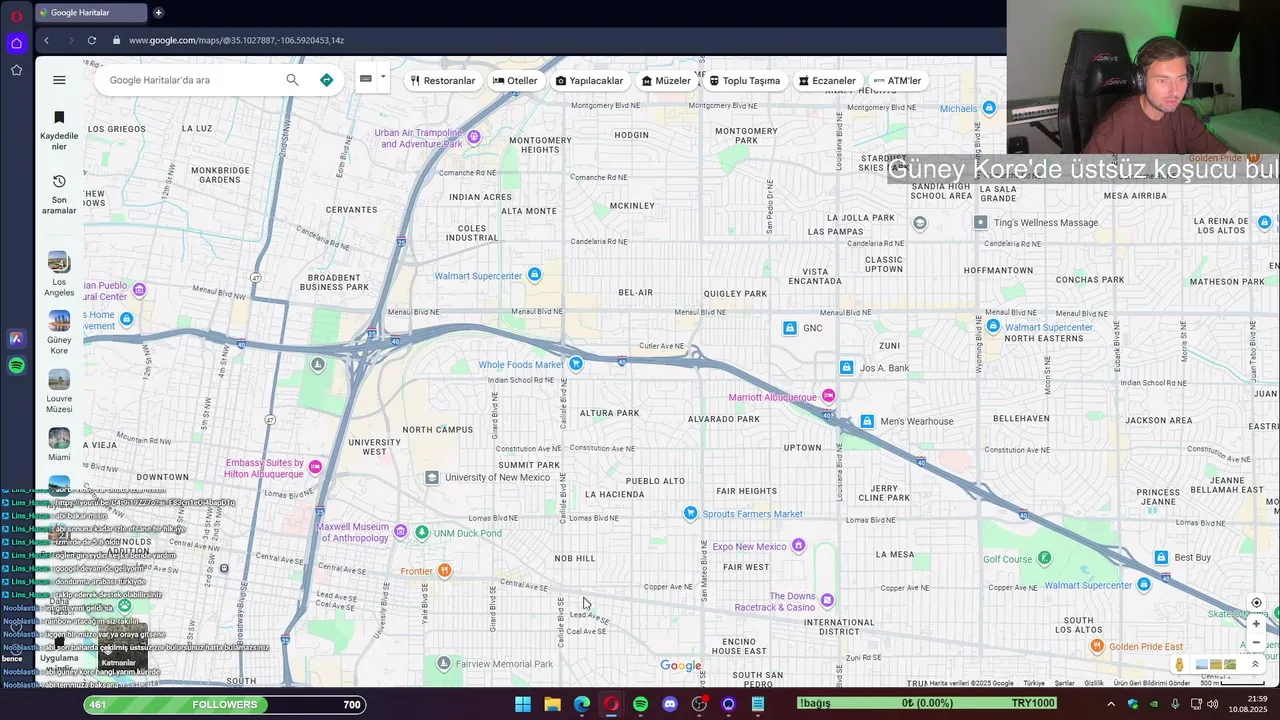Select the Marriott Albuquerque hotel pin

point(828,397)
